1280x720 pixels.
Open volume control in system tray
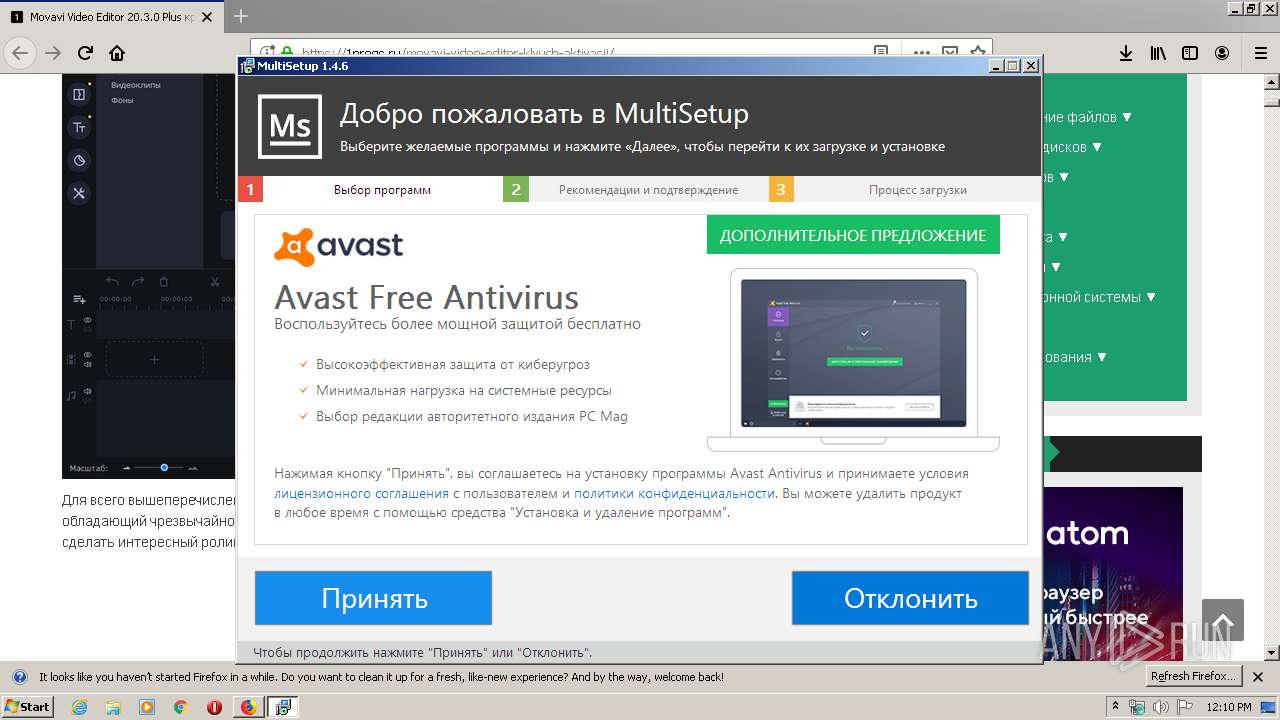coord(1160,707)
